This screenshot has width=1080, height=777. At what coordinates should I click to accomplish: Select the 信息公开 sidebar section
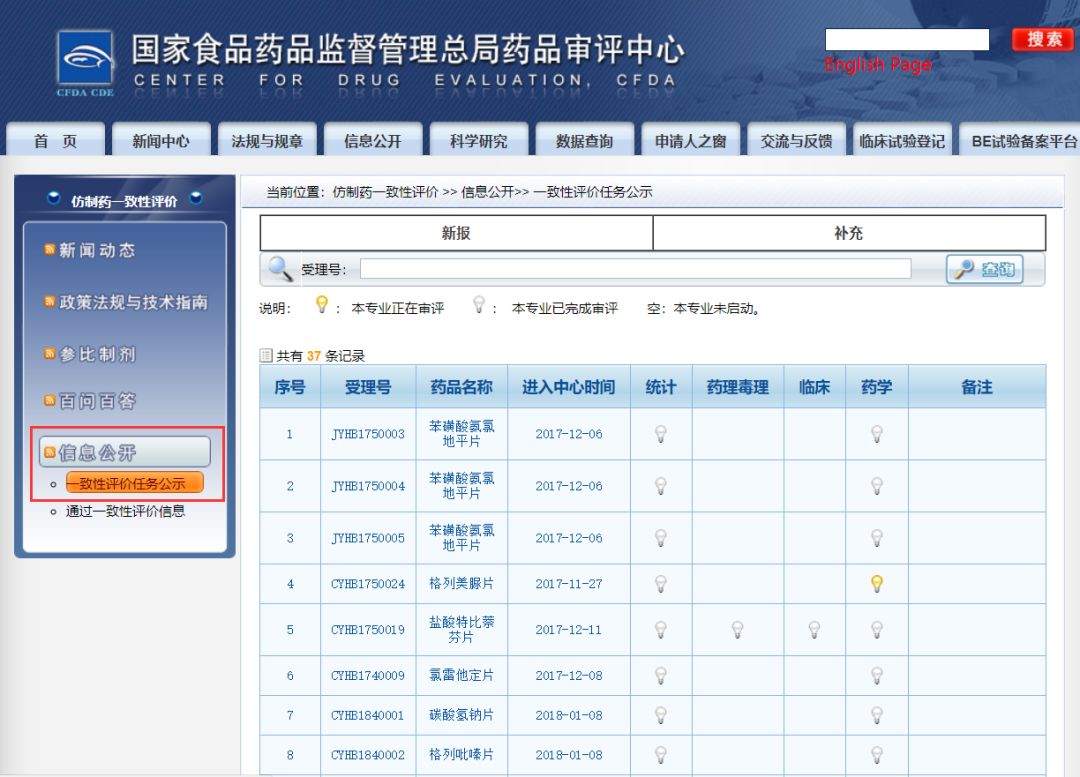[x=125, y=452]
